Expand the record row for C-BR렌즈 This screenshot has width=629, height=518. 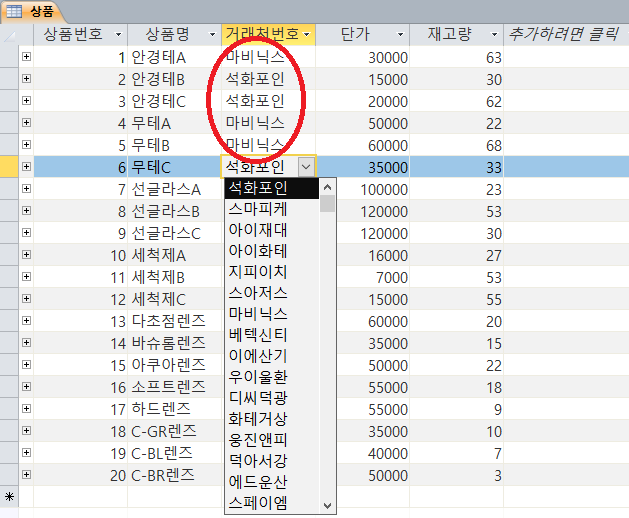[x=26, y=475]
